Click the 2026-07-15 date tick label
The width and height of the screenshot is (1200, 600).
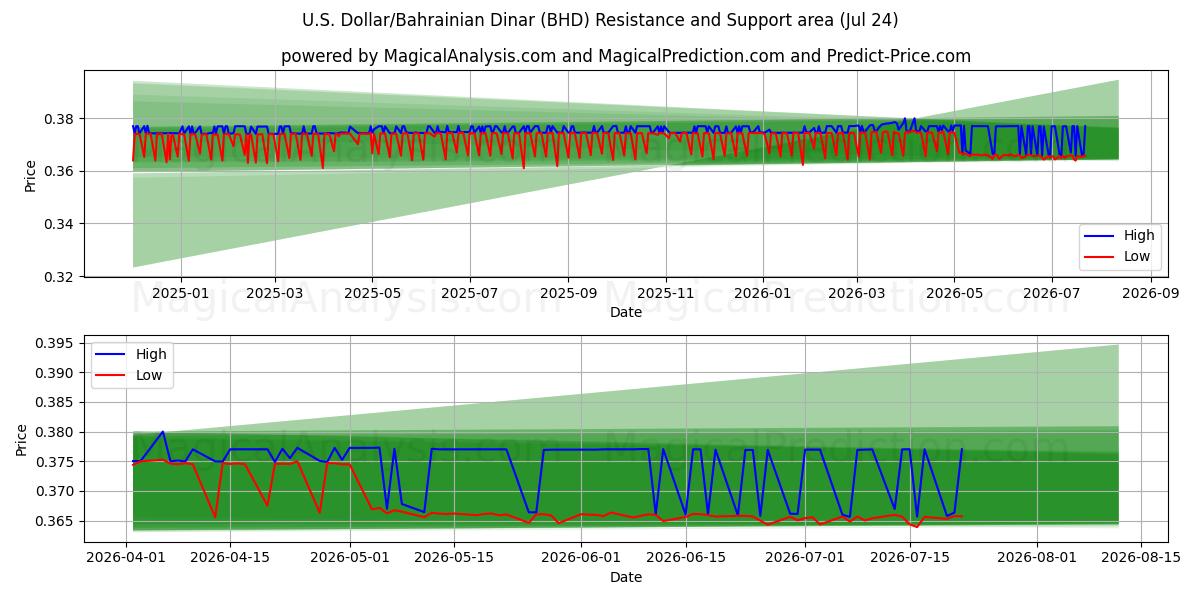pyautogui.click(x=909, y=558)
